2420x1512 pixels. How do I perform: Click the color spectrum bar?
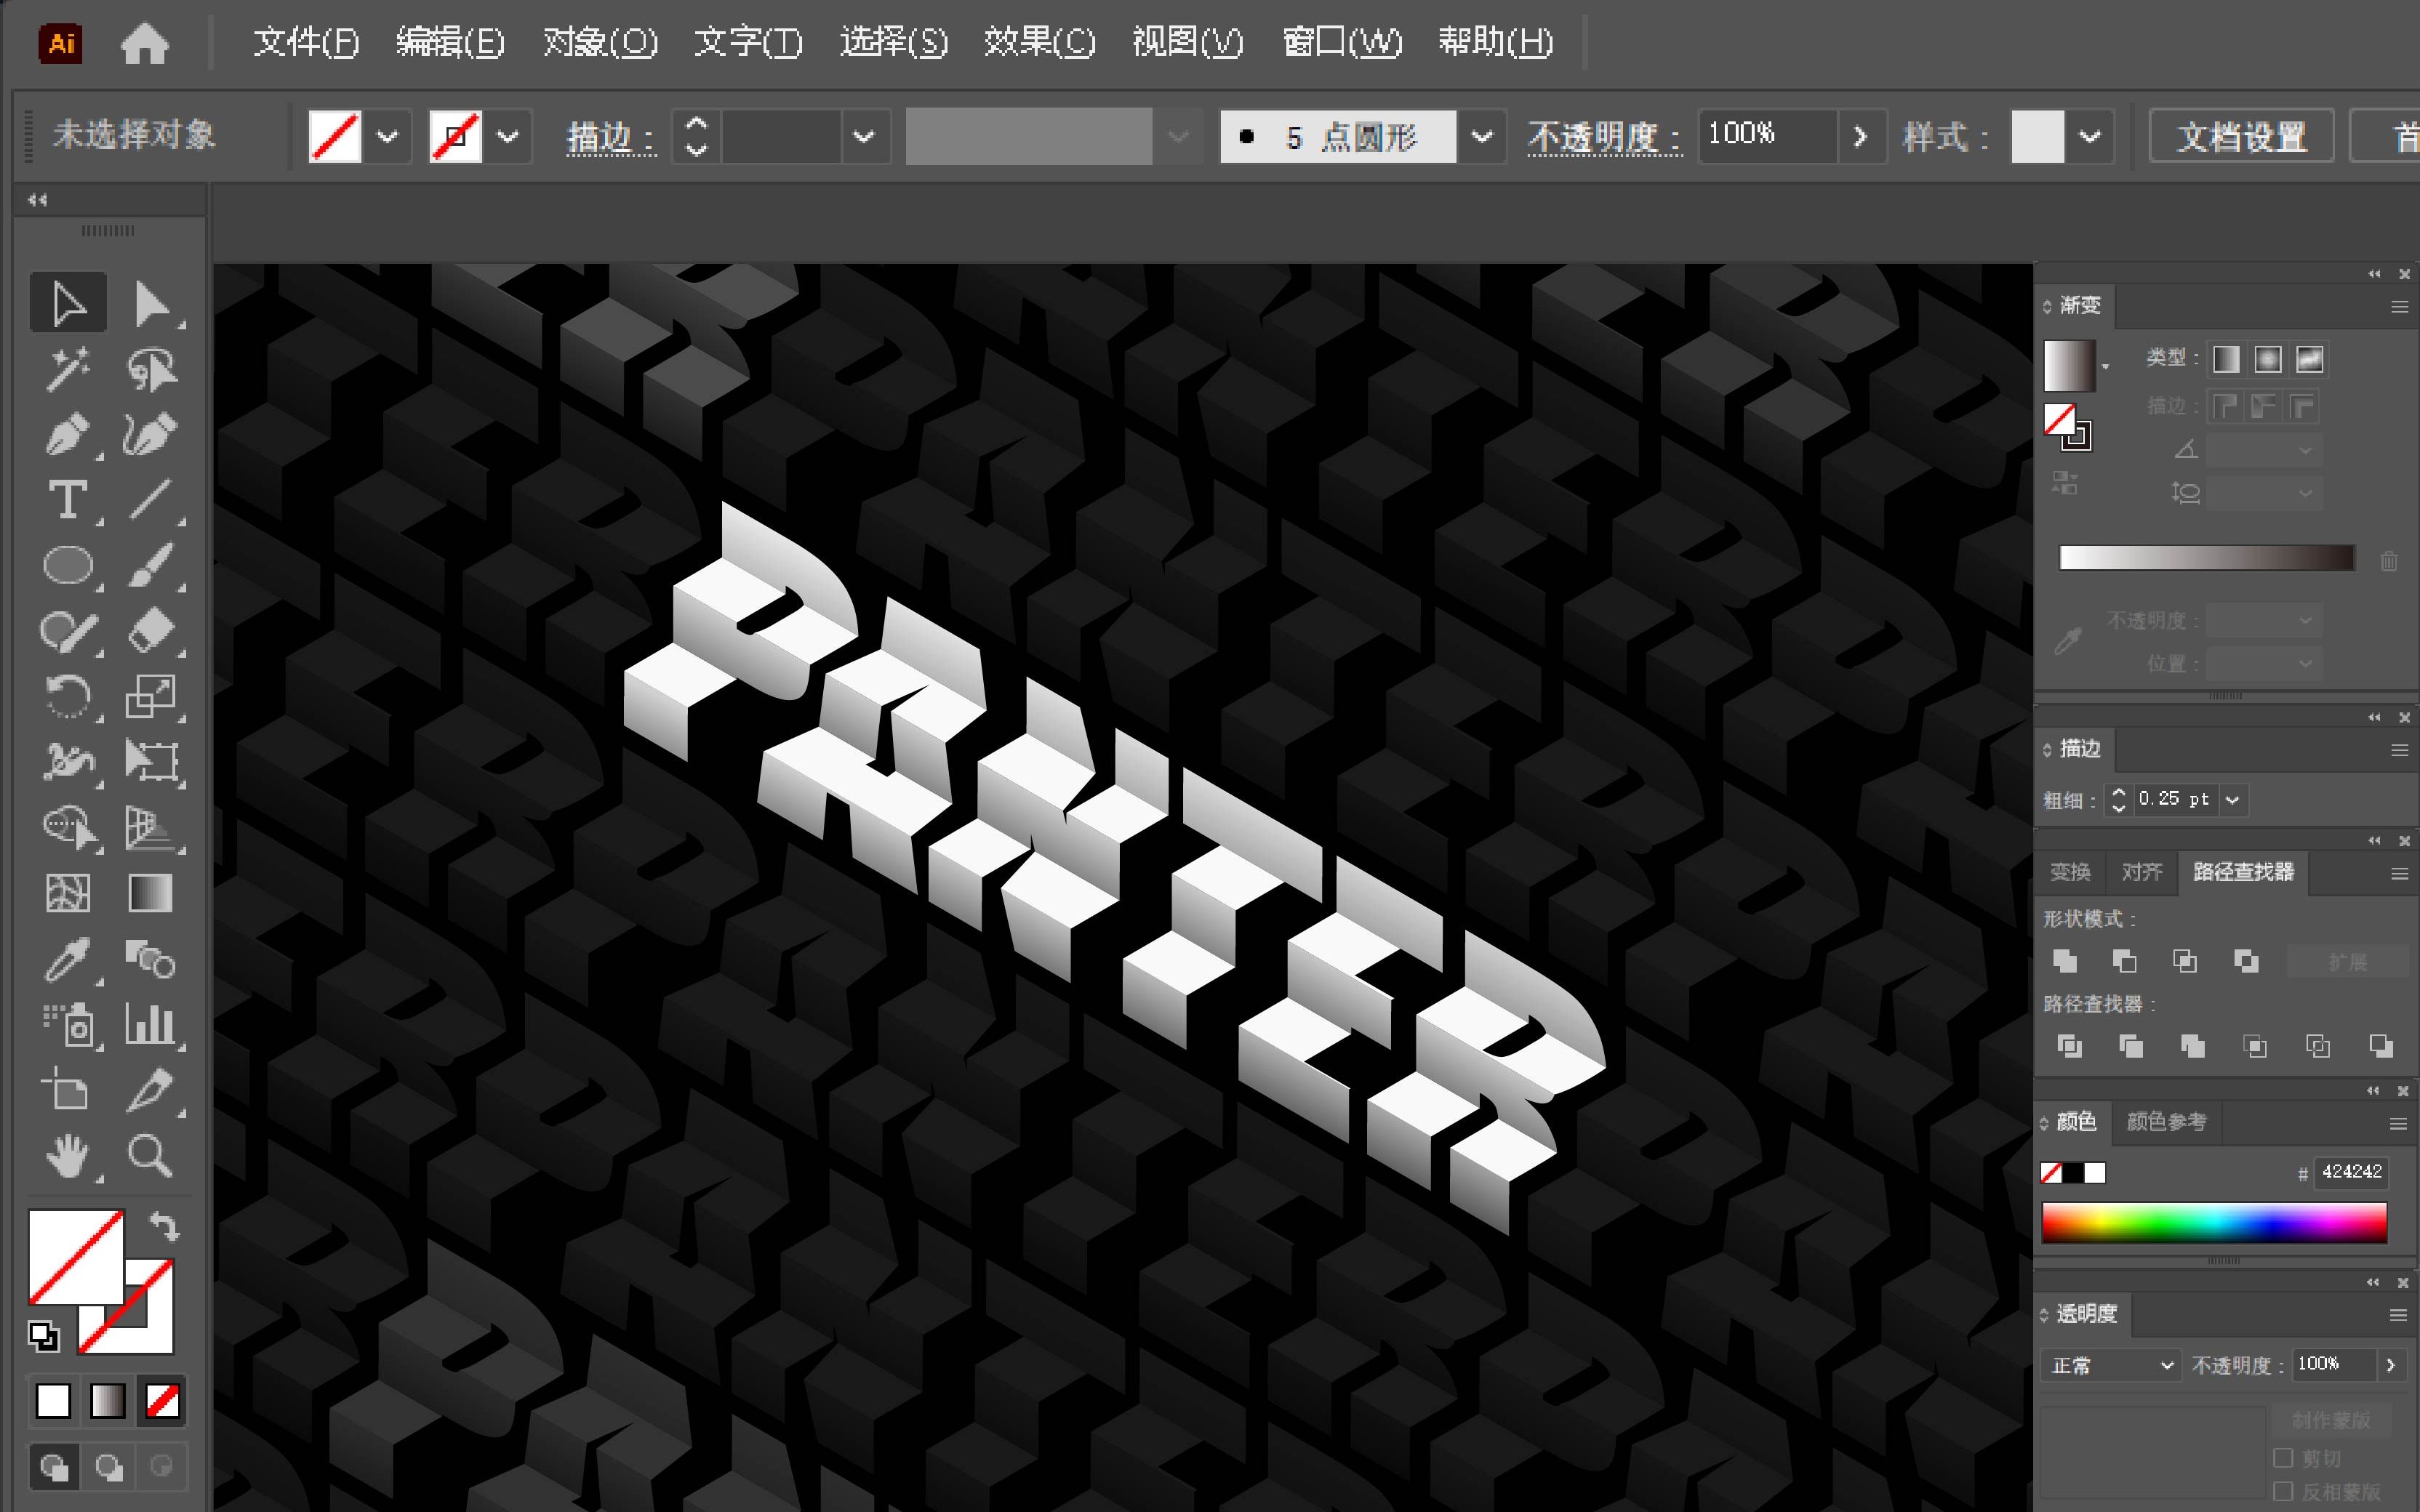2214,1223
